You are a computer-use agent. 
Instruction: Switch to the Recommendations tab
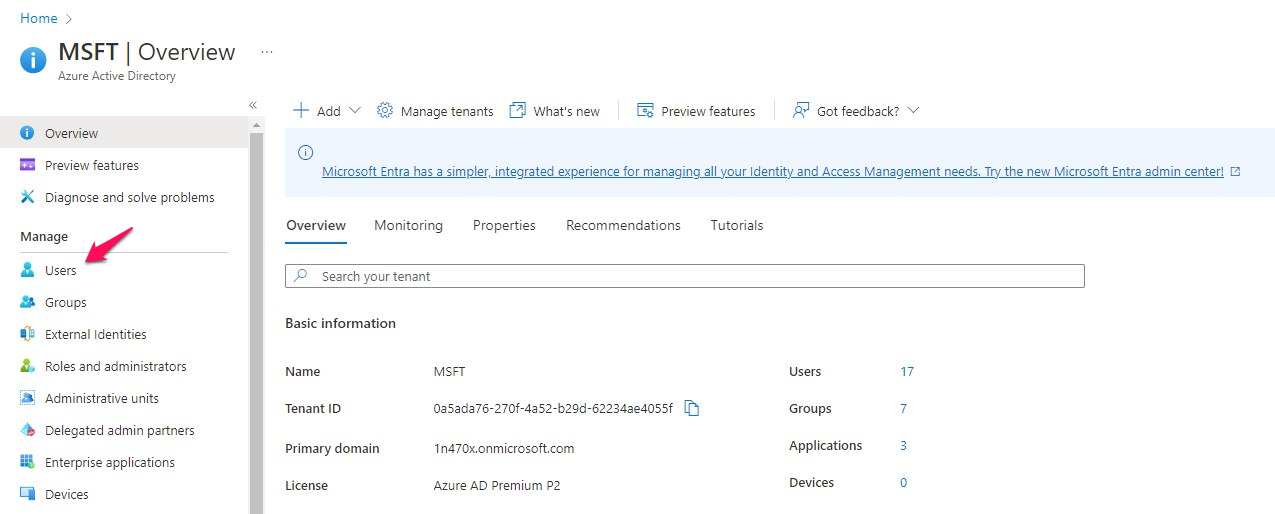tap(623, 225)
